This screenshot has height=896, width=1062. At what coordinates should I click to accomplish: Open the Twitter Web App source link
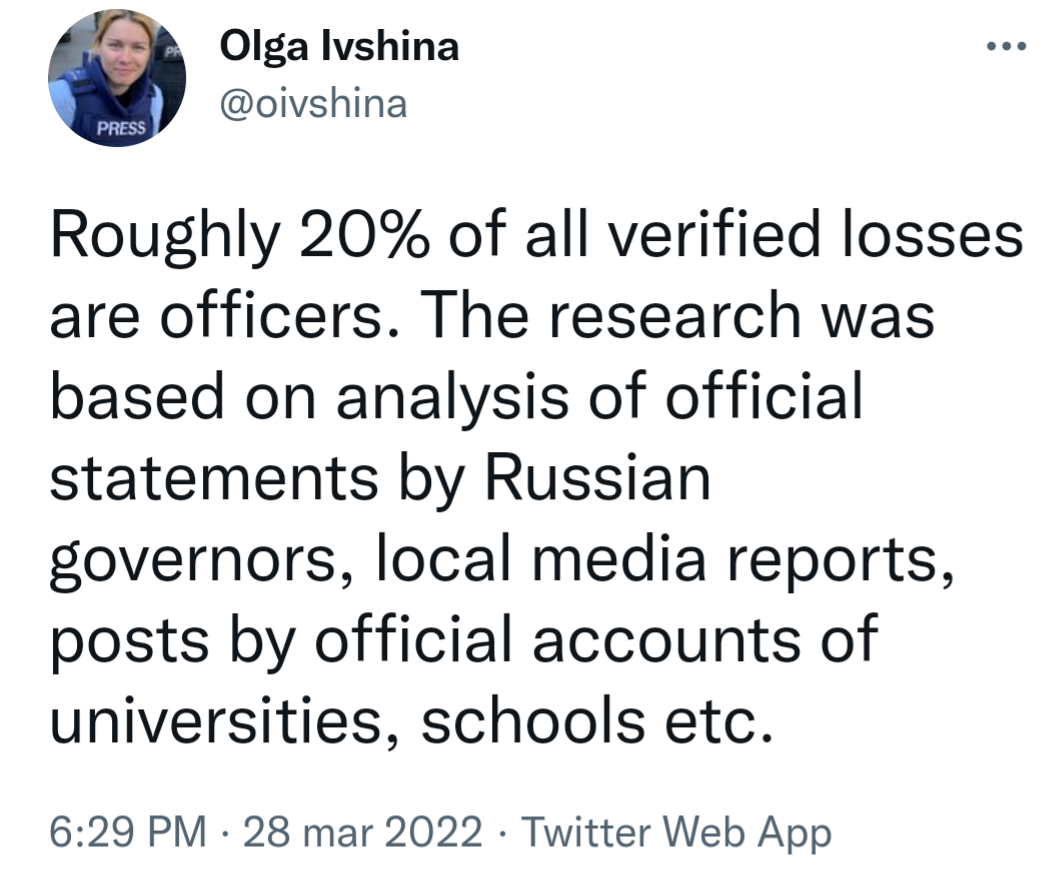click(x=676, y=832)
